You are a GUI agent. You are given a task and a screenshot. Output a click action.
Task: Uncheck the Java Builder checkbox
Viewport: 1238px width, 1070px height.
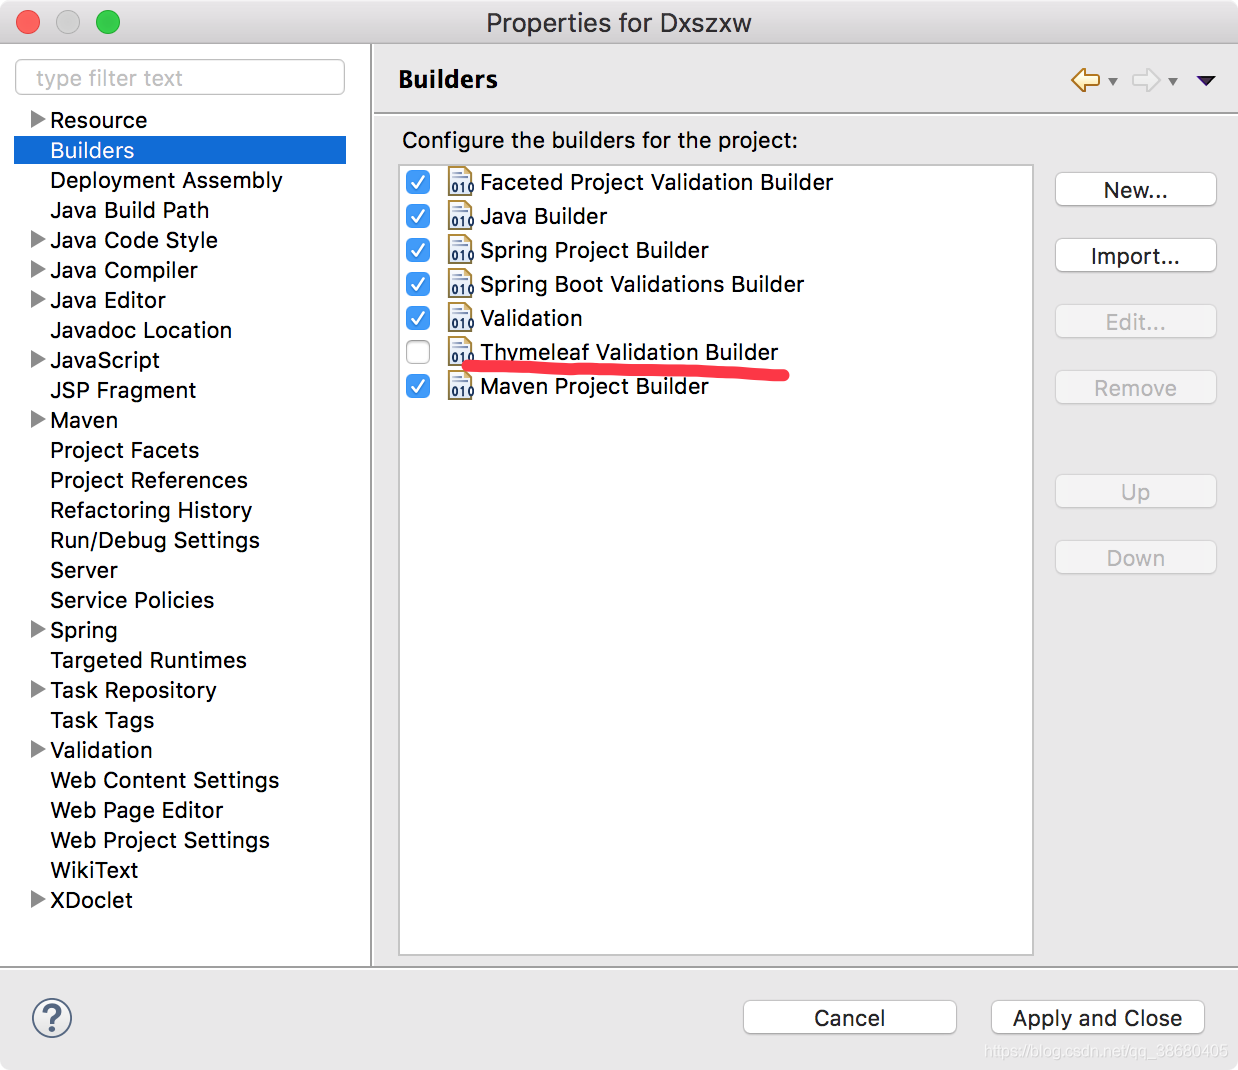pyautogui.click(x=417, y=215)
